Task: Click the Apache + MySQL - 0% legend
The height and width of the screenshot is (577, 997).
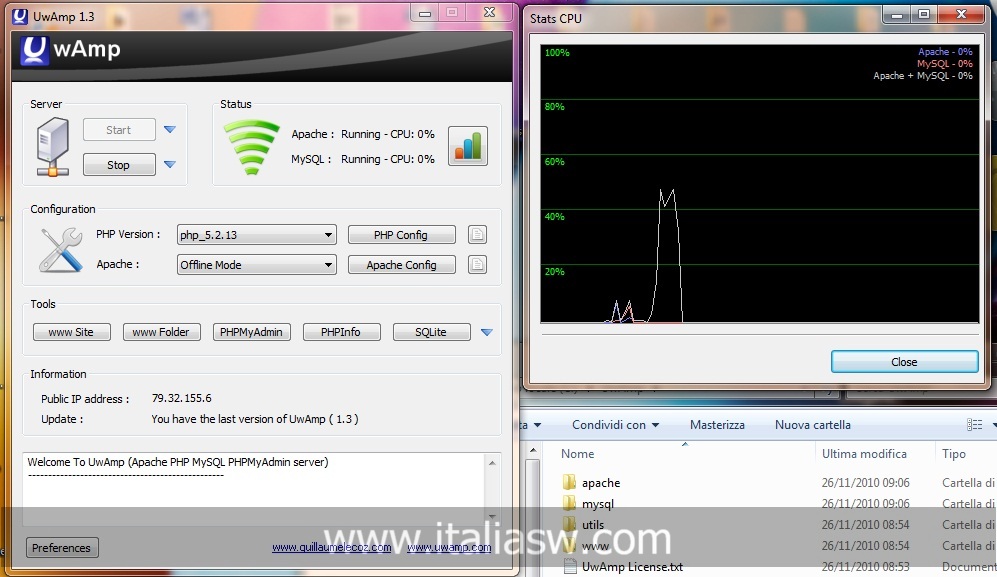Action: click(923, 76)
